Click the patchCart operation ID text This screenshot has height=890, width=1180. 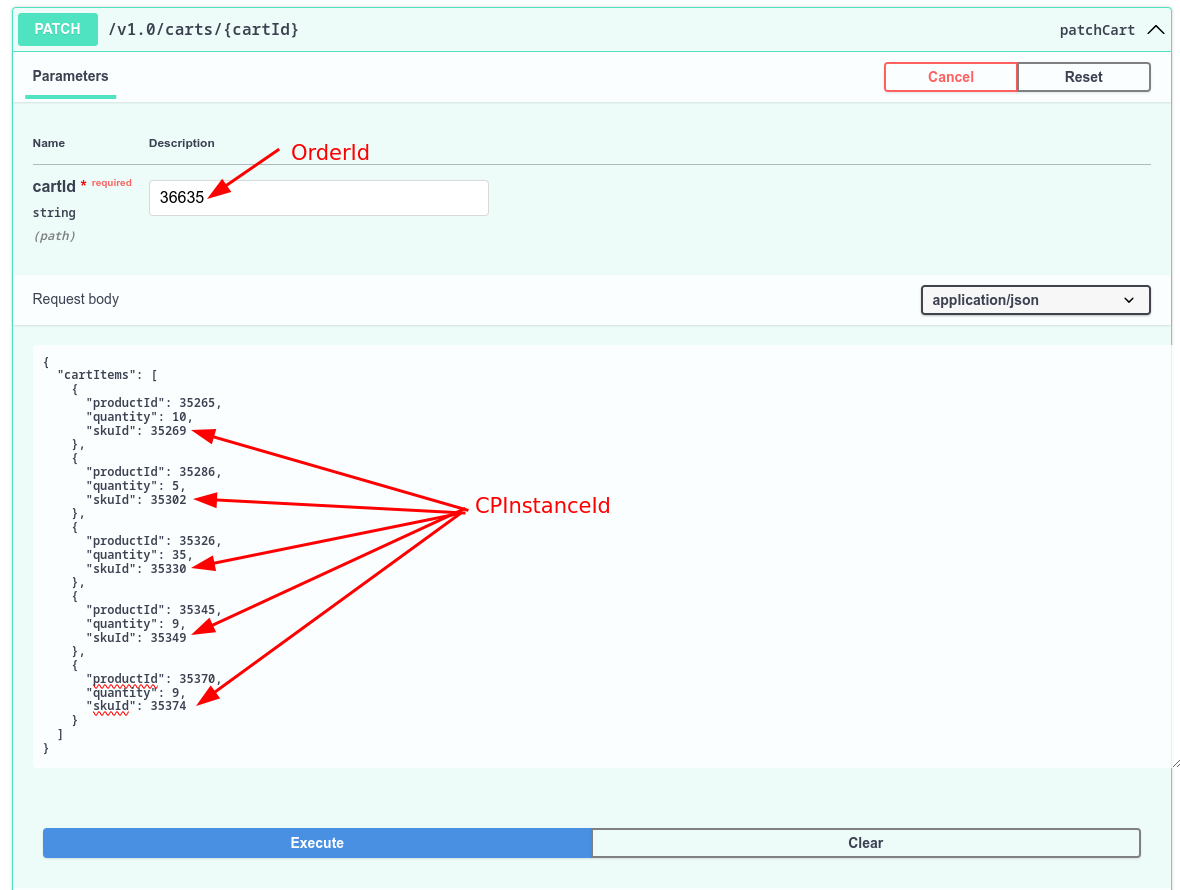(1096, 30)
